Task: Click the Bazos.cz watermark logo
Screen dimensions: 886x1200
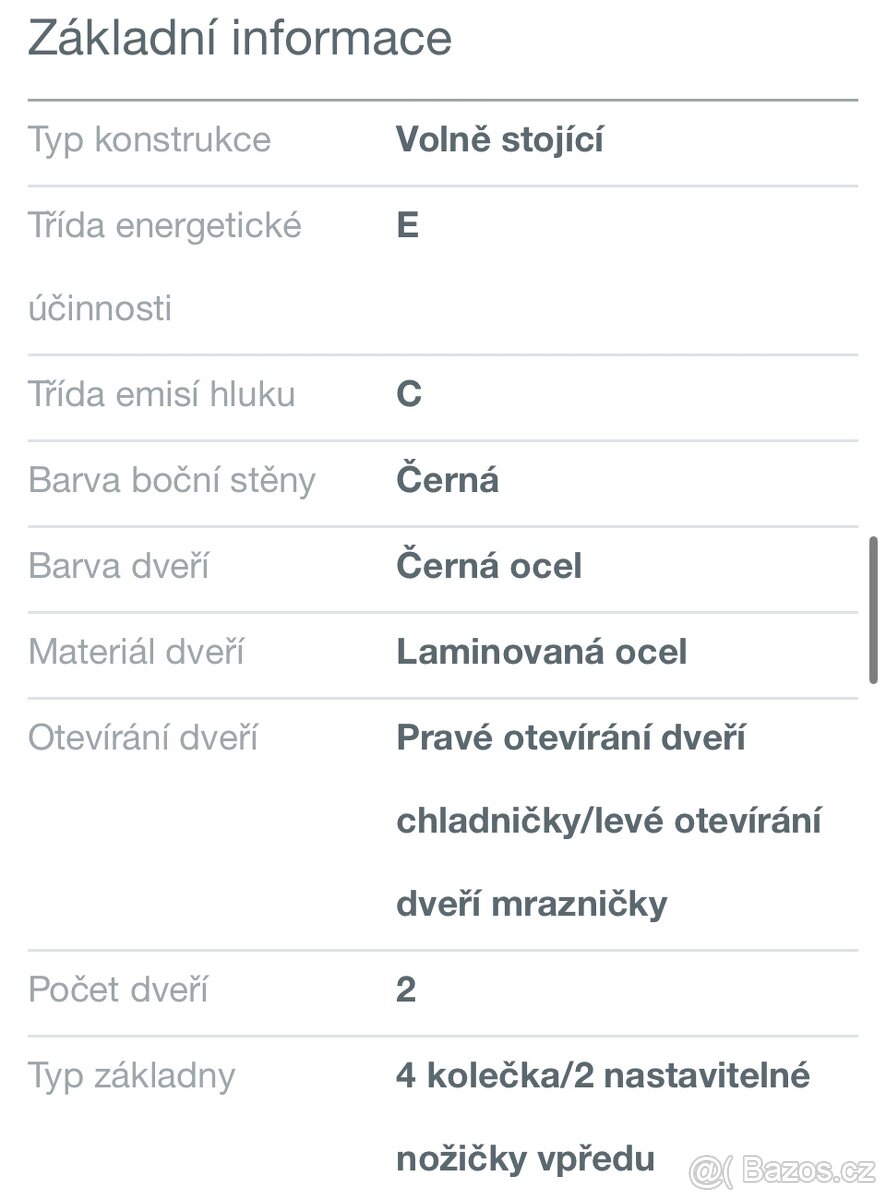Action: (782, 1168)
